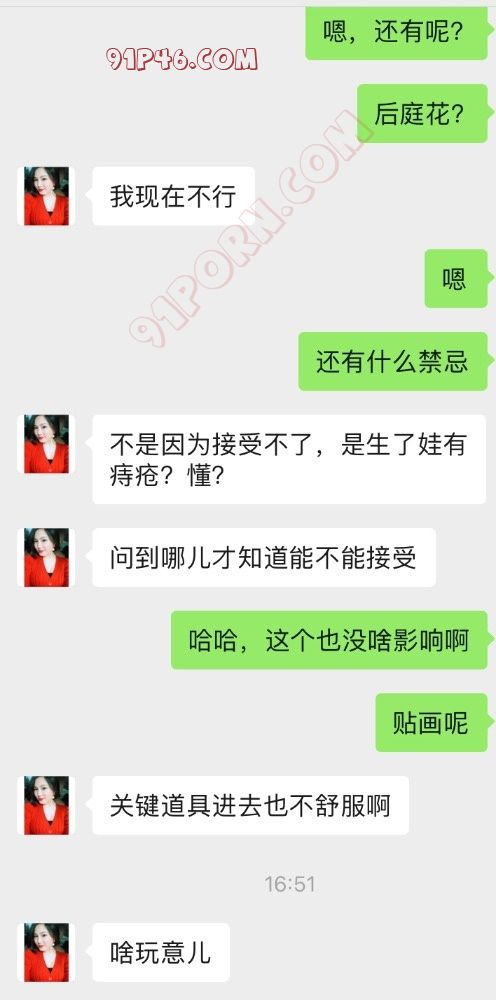Viewport: 496px width, 1000px height.
Task: Select the green '后庭花?' message bubble
Action: (x=423, y=114)
